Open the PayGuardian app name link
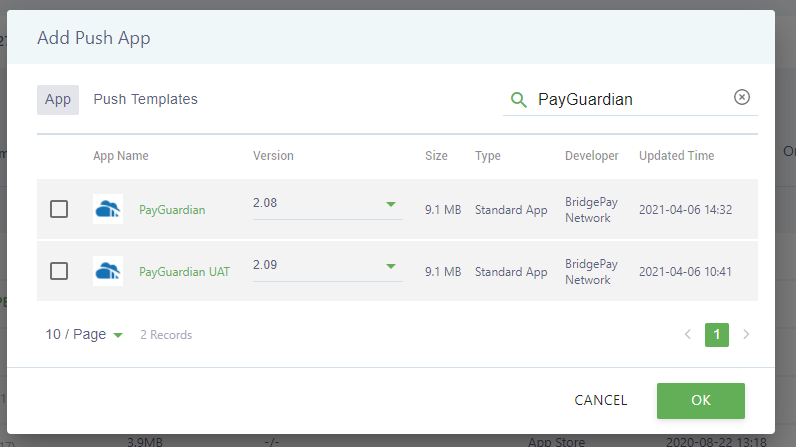The height and width of the screenshot is (447, 796). (x=172, y=210)
